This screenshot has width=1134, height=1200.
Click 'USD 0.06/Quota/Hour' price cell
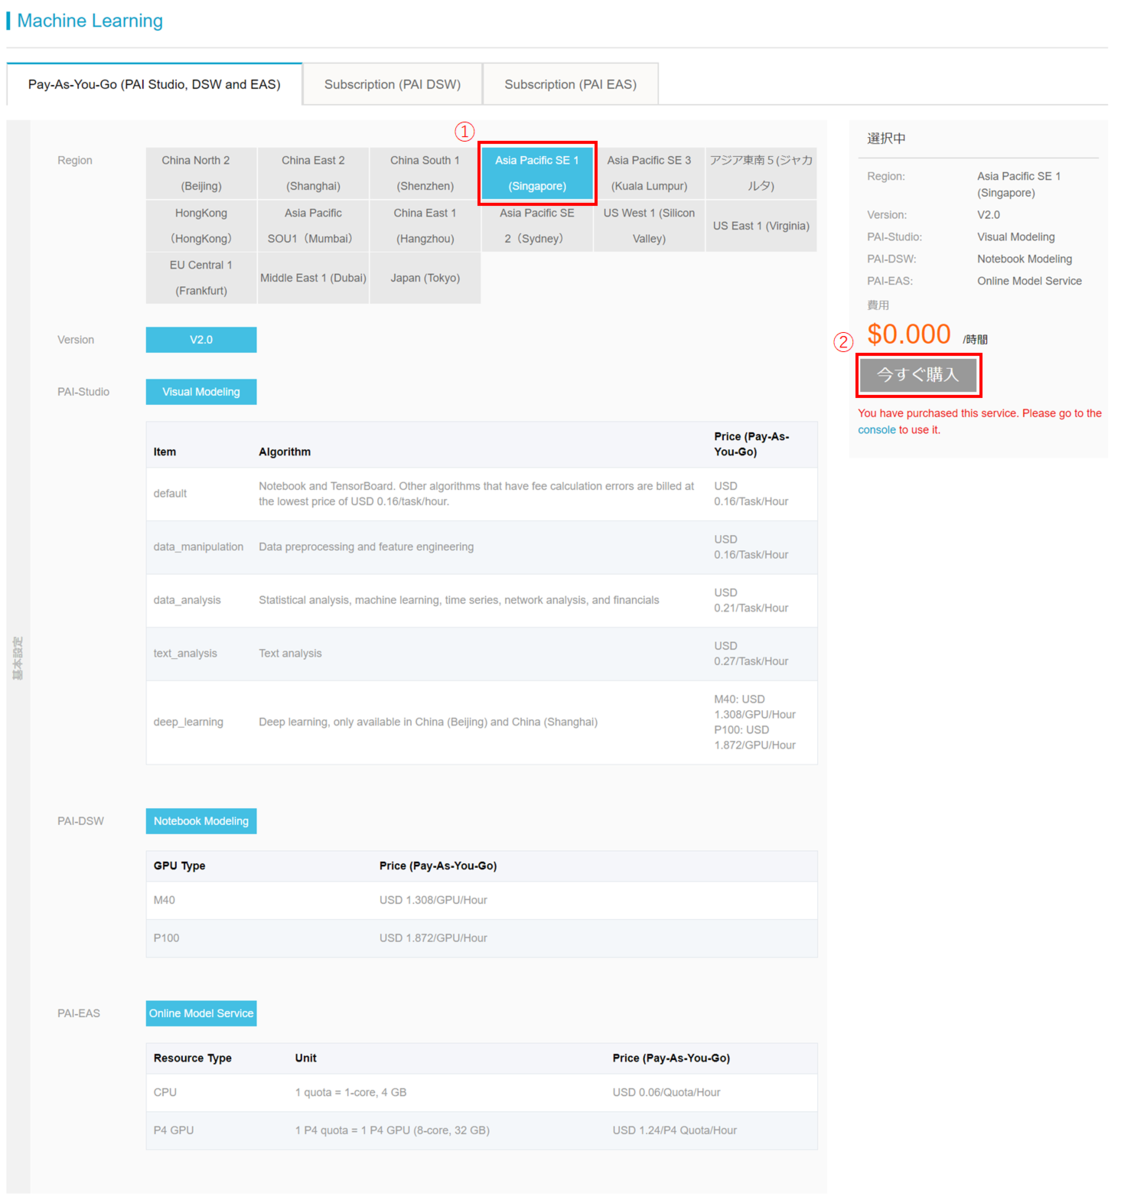tap(666, 1092)
